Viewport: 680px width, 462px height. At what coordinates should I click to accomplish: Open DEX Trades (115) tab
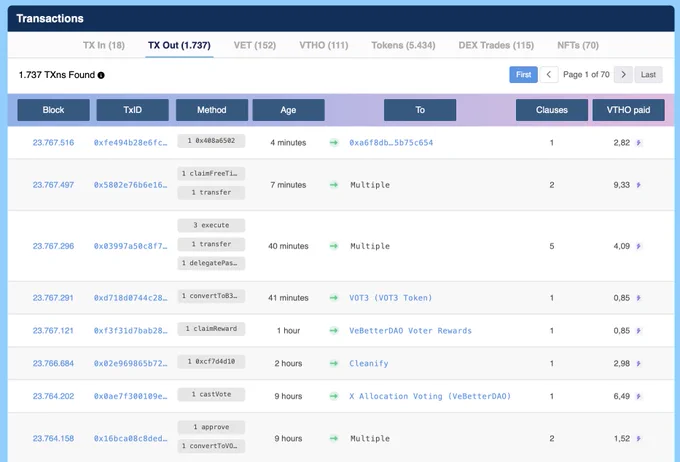tap(496, 45)
